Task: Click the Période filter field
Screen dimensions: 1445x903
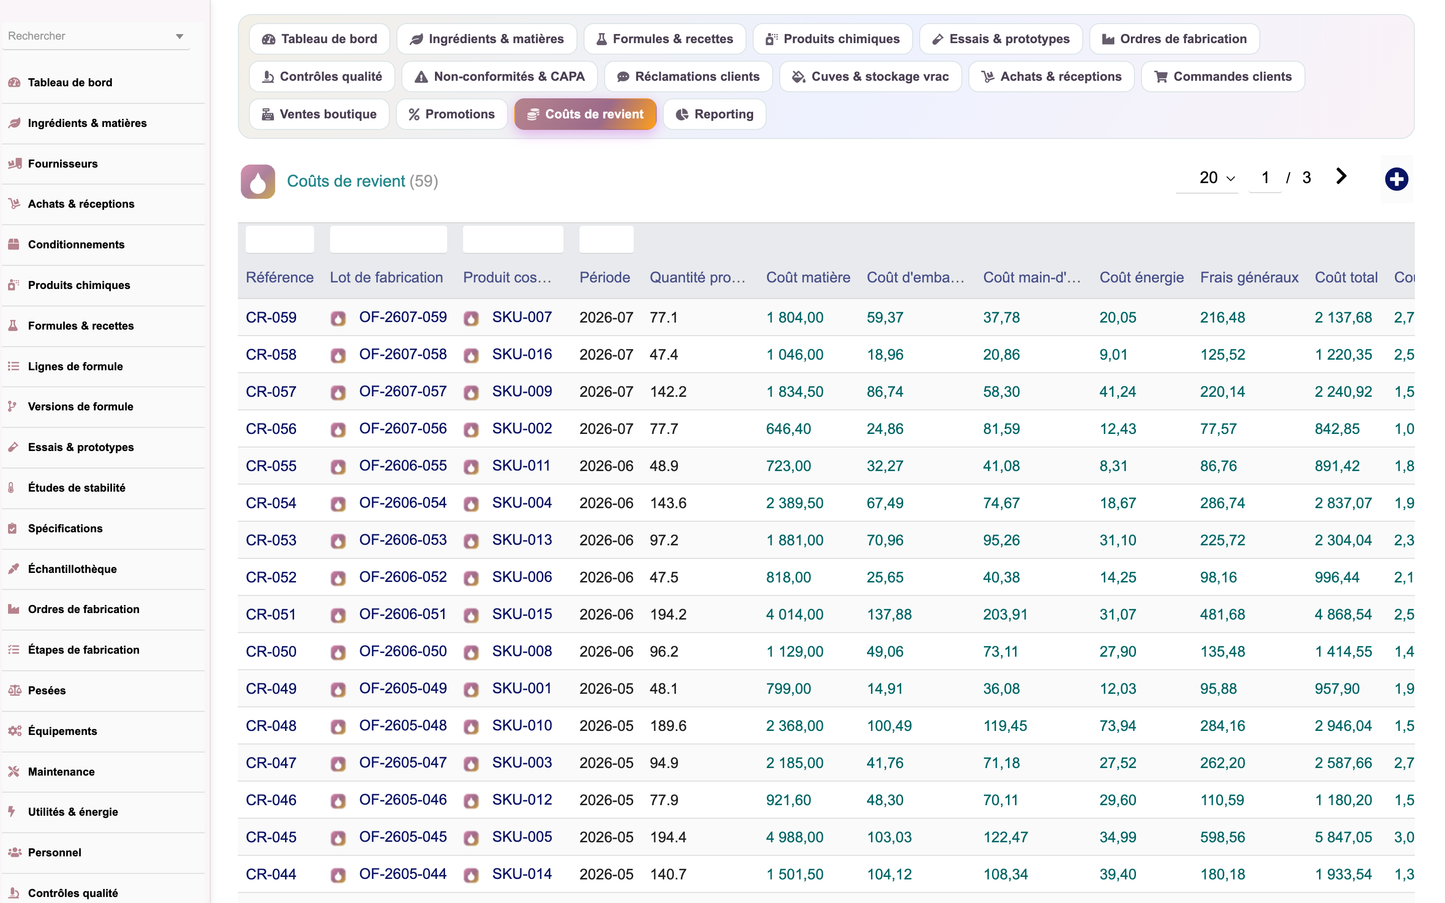Action: point(606,239)
